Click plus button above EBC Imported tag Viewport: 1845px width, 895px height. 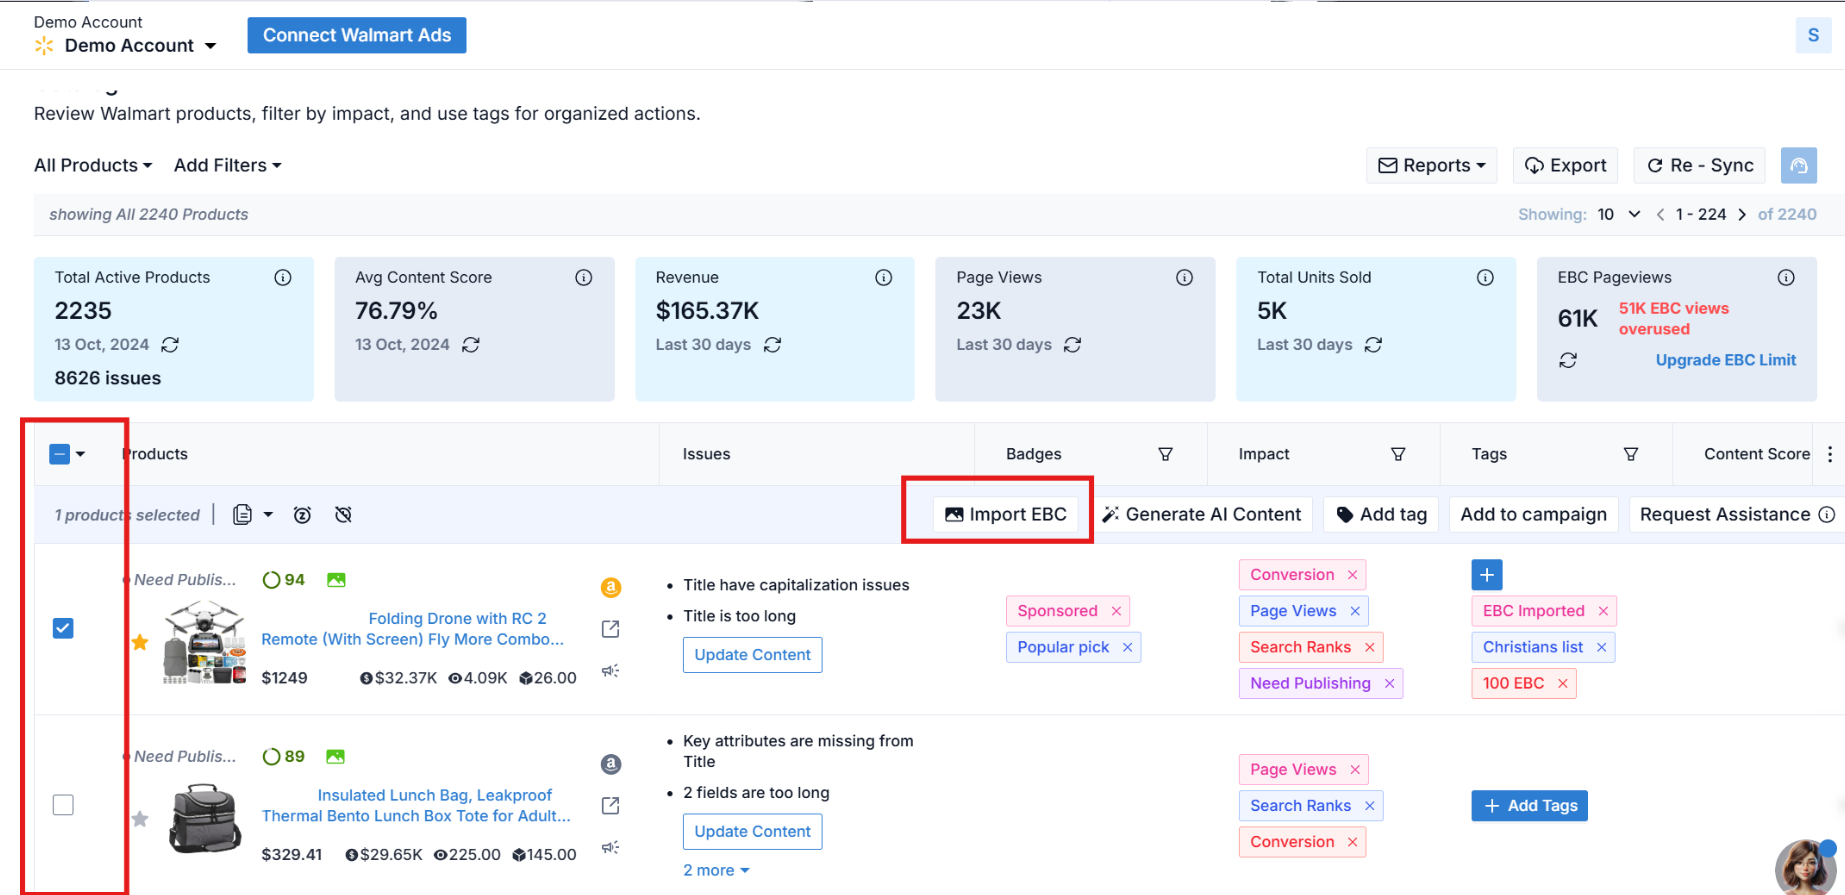[1487, 575]
